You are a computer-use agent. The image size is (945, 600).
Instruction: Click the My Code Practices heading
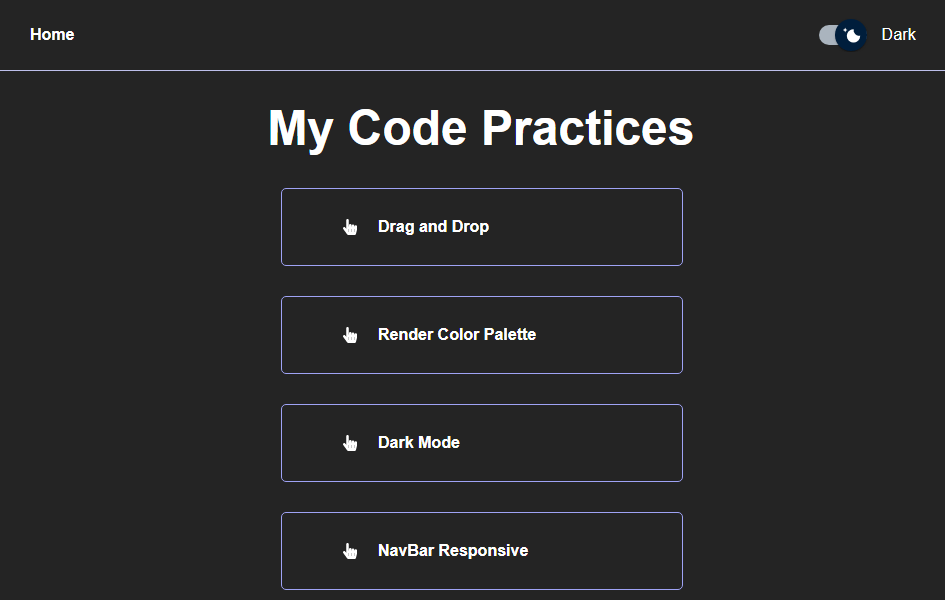click(x=480, y=127)
